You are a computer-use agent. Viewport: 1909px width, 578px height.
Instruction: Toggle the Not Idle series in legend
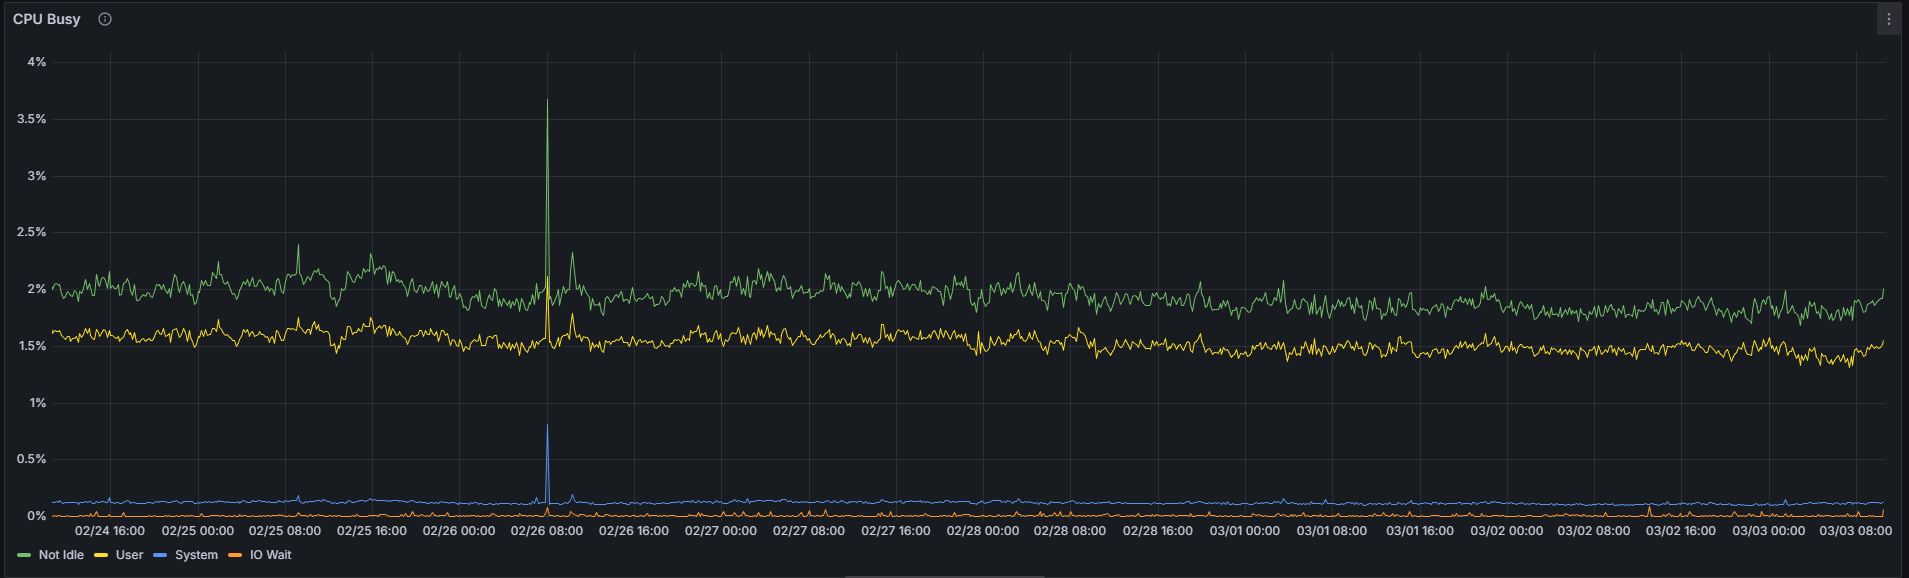click(61, 555)
